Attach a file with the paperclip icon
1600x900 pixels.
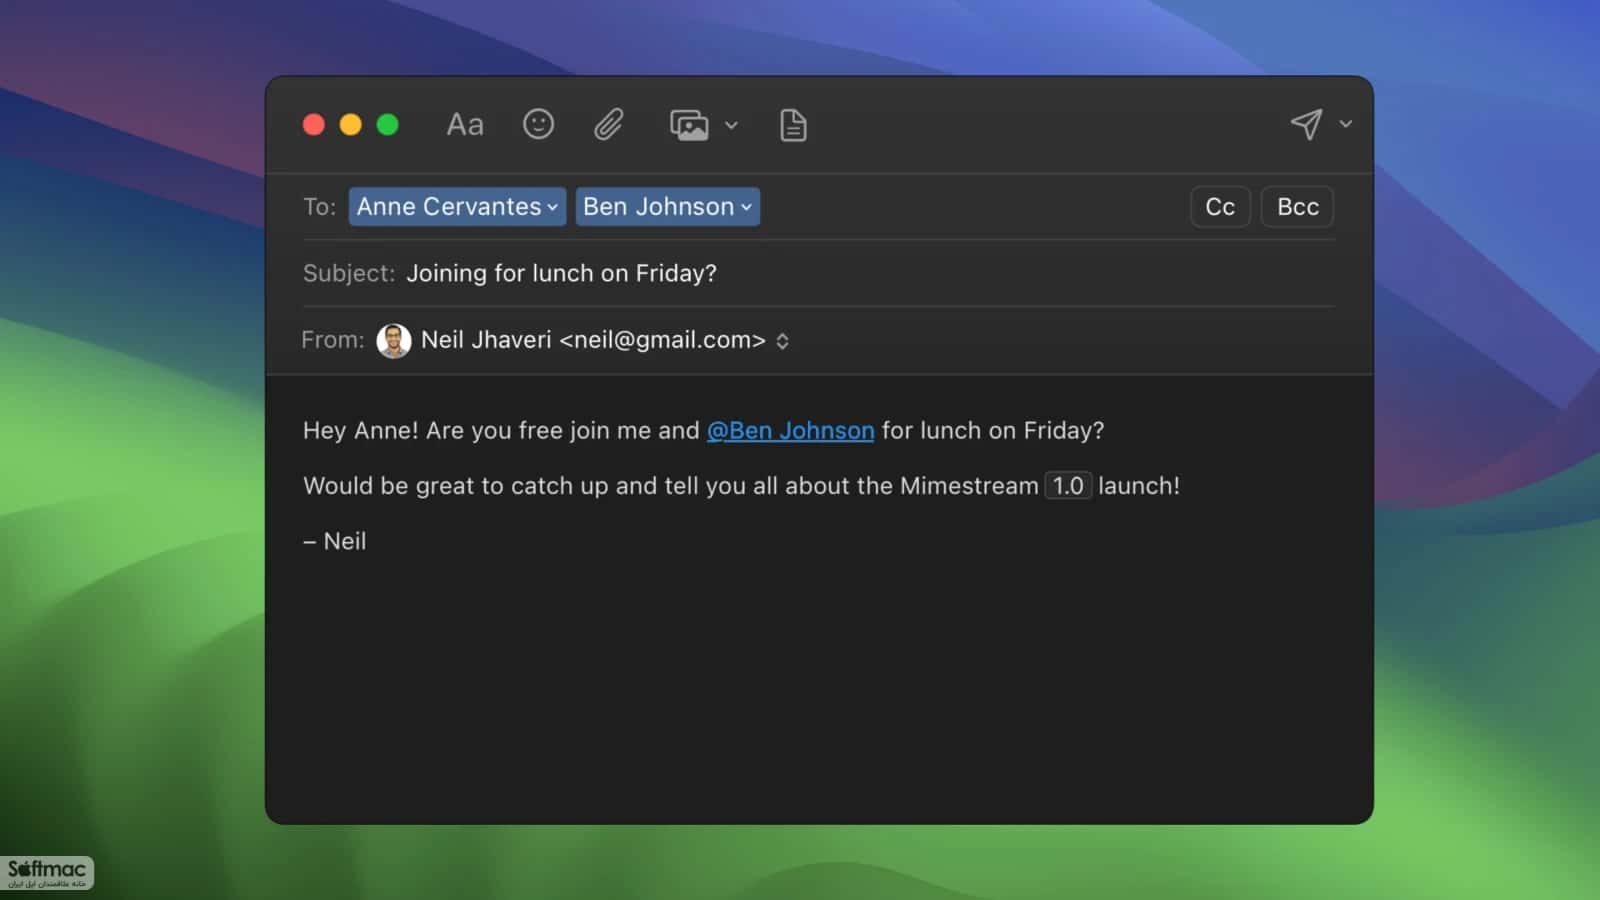point(609,125)
